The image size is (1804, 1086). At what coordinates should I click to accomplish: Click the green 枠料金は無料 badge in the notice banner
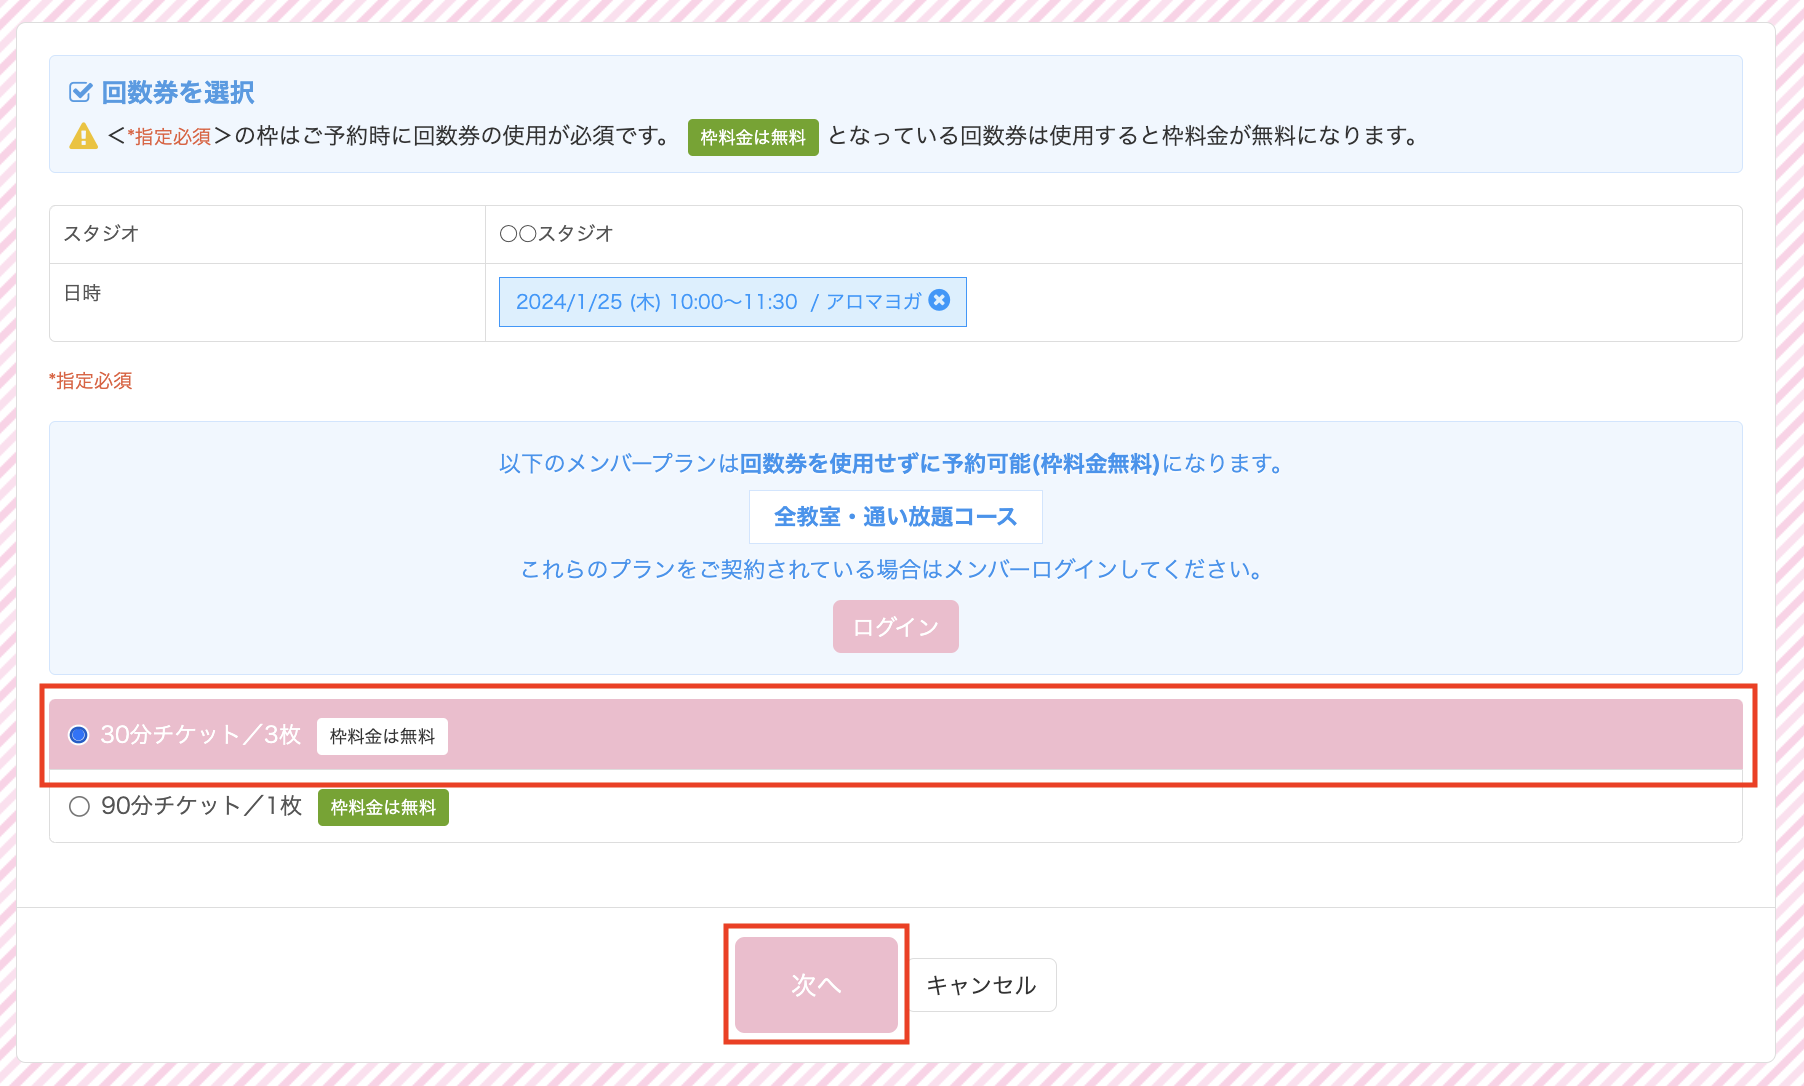point(752,138)
